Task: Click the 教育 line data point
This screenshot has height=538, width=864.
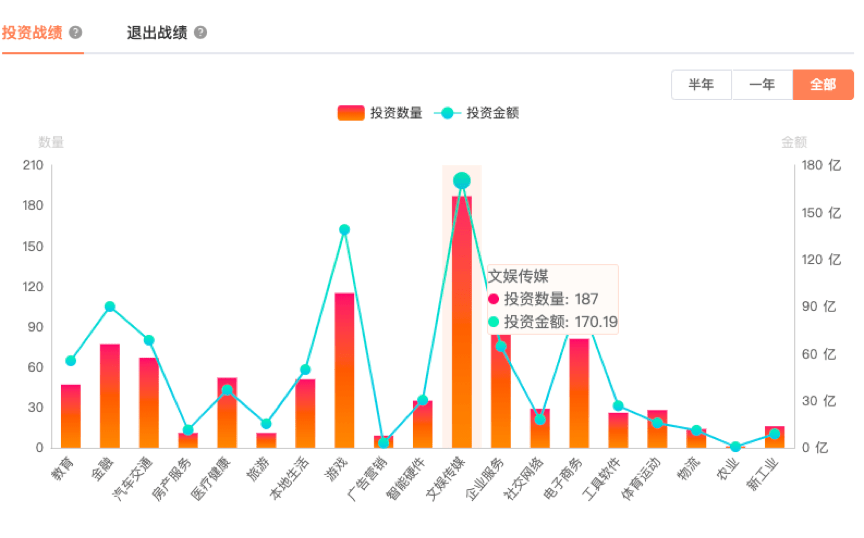Action: click(70, 361)
